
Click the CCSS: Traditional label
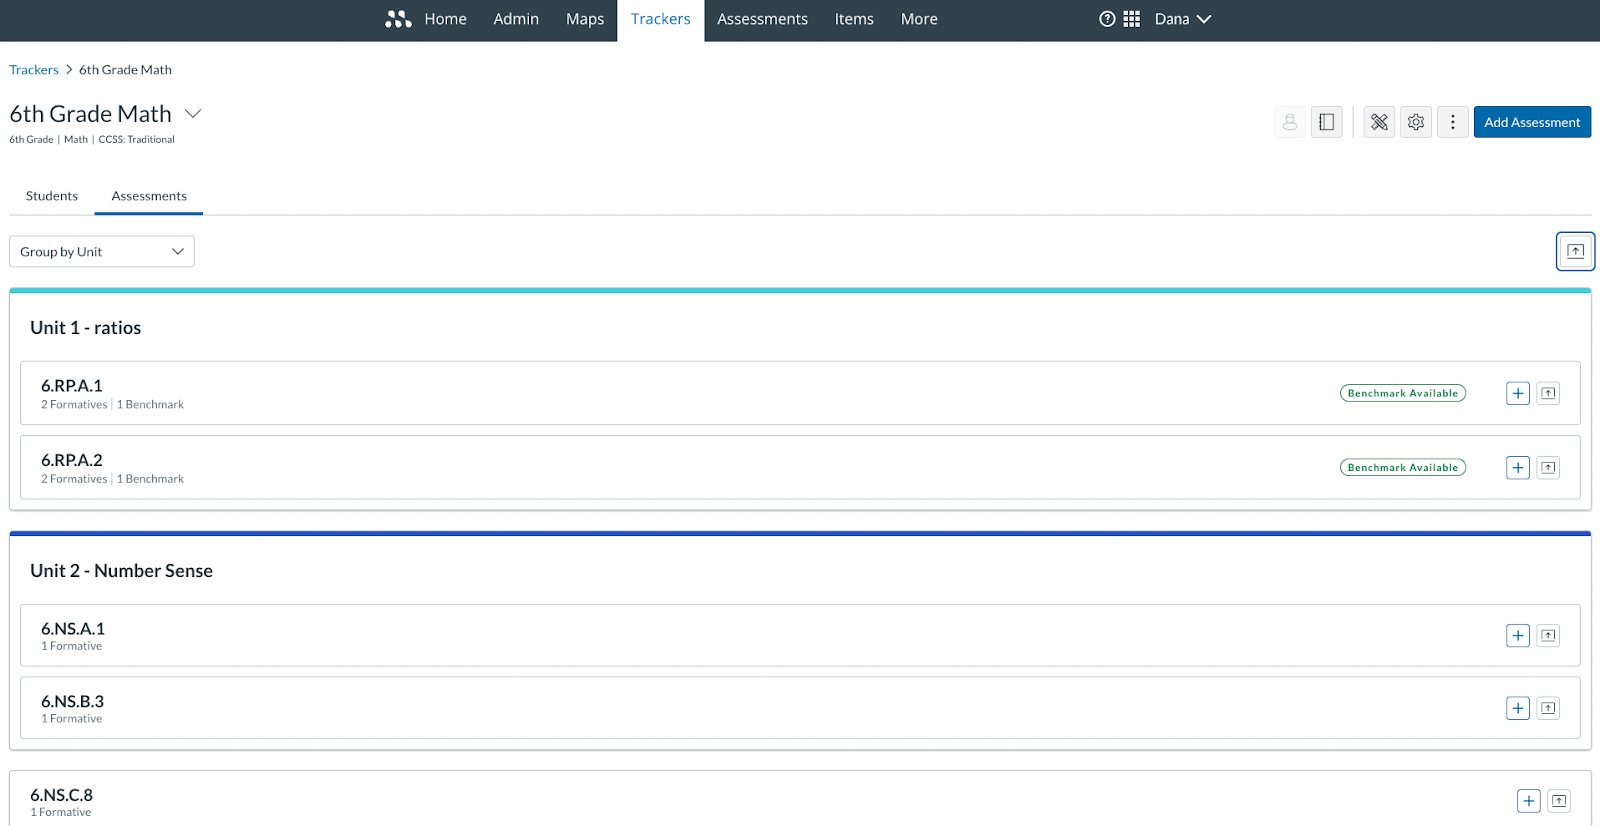coord(136,140)
